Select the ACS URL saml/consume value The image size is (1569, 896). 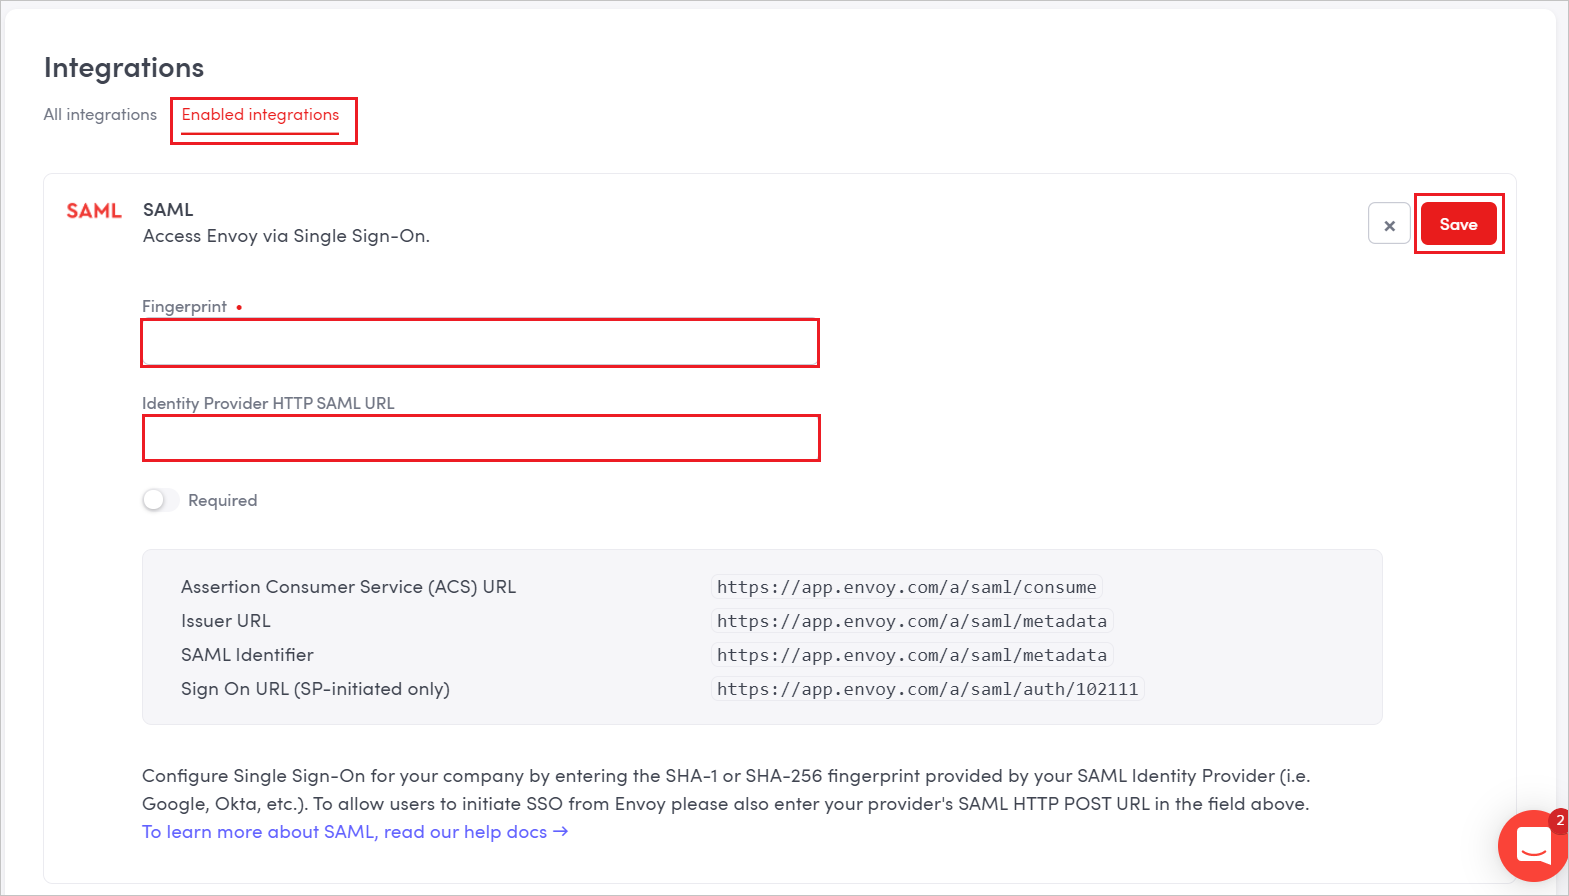(906, 587)
